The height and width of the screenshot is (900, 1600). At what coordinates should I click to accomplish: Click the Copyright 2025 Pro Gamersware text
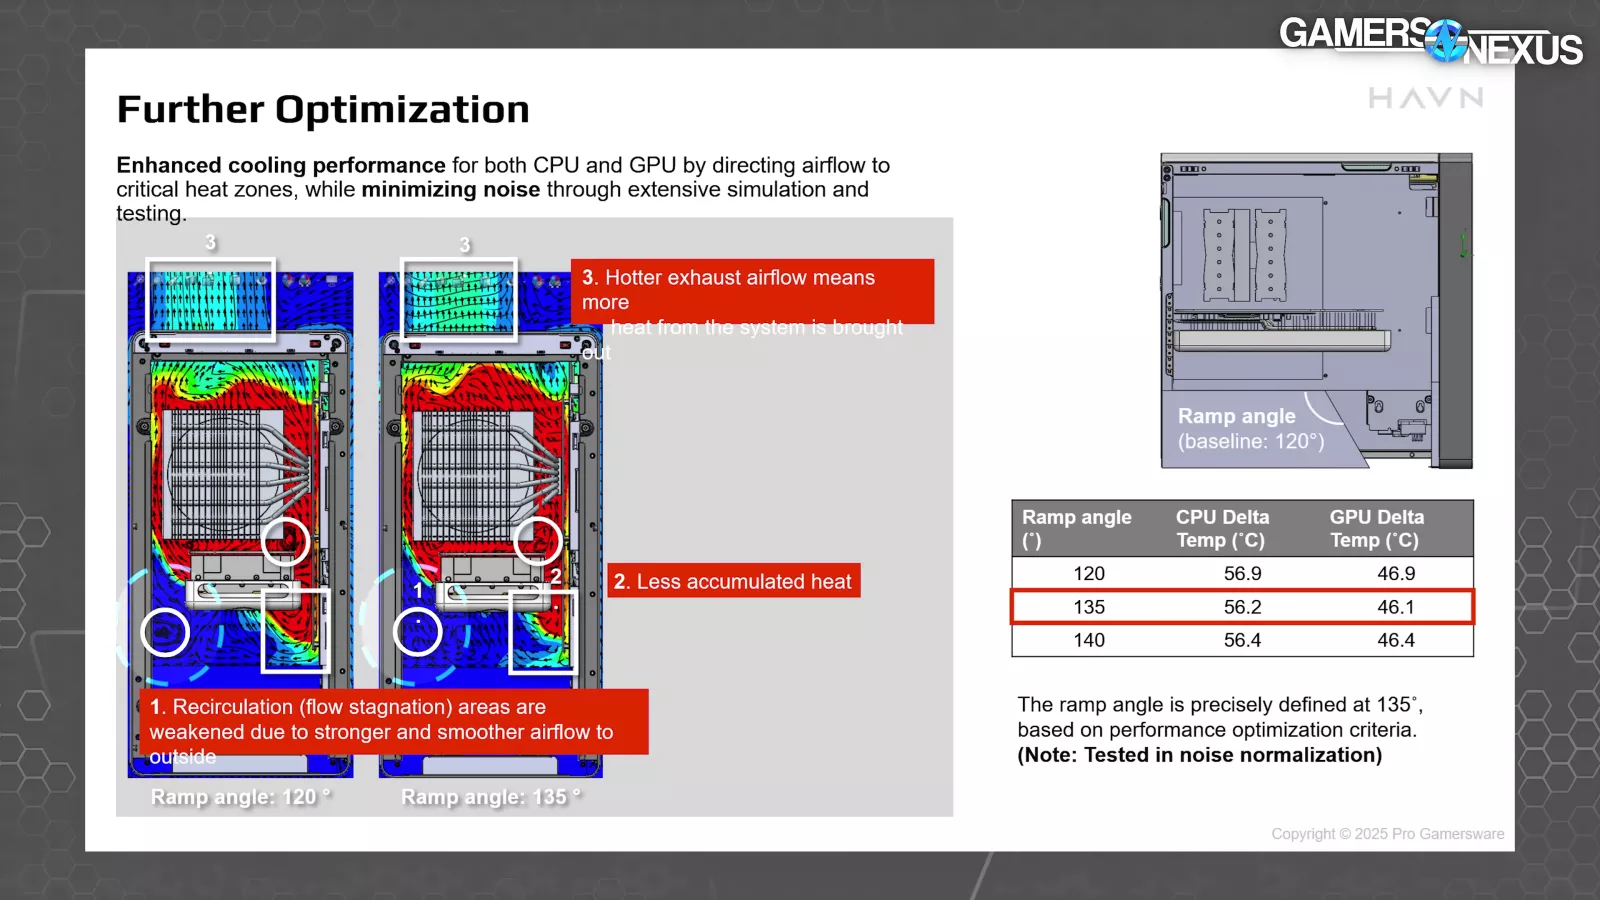tap(1387, 834)
